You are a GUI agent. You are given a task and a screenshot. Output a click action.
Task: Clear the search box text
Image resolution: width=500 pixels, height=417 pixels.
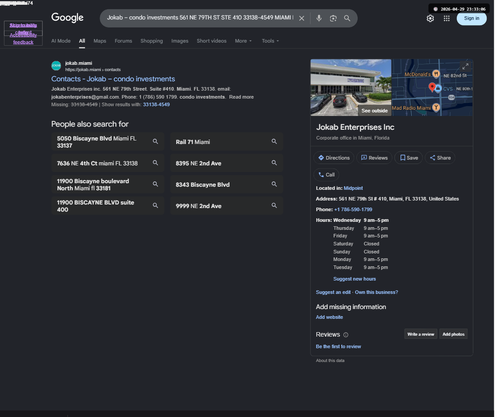click(x=301, y=18)
